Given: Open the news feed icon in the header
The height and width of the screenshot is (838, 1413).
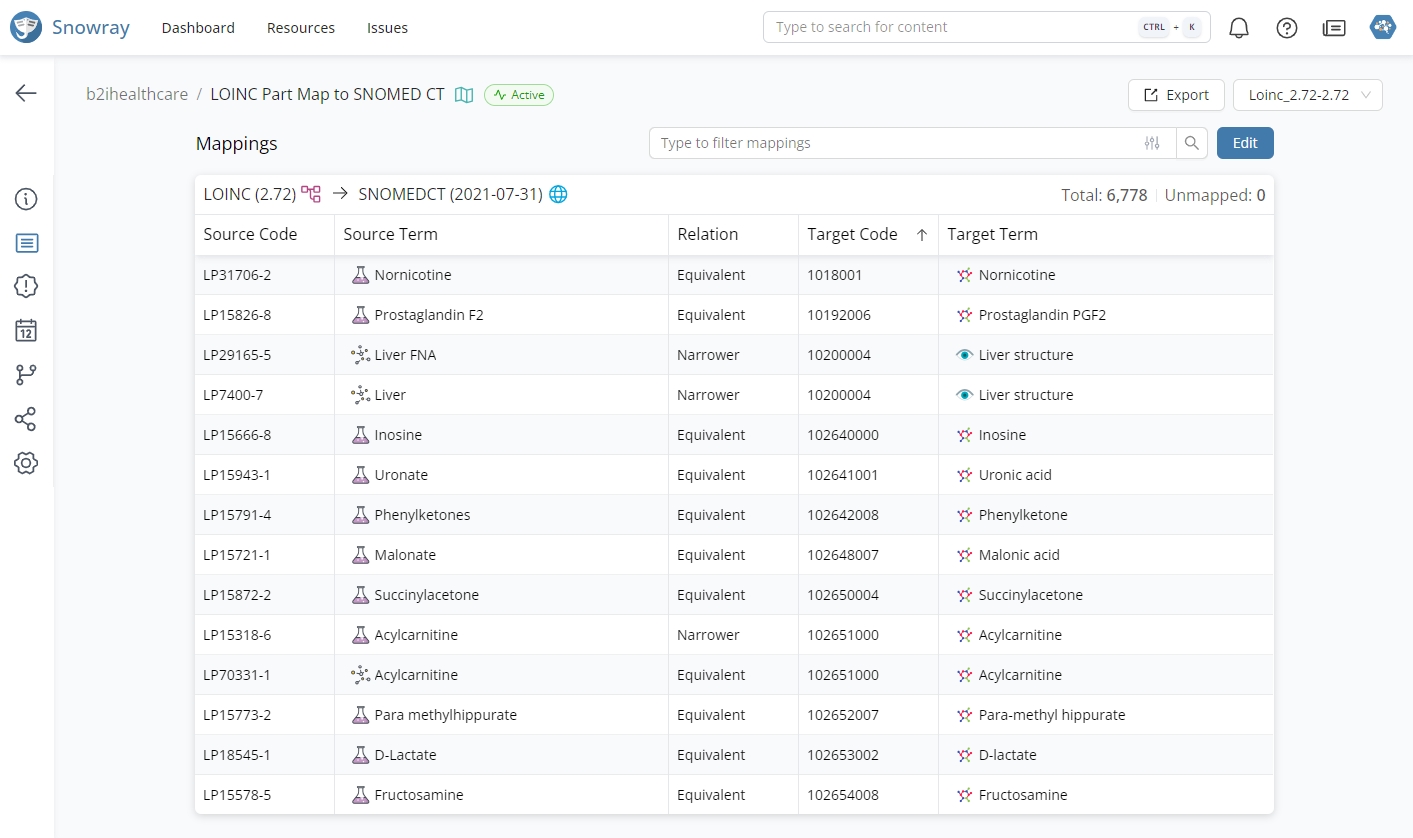Looking at the screenshot, I should point(1334,28).
